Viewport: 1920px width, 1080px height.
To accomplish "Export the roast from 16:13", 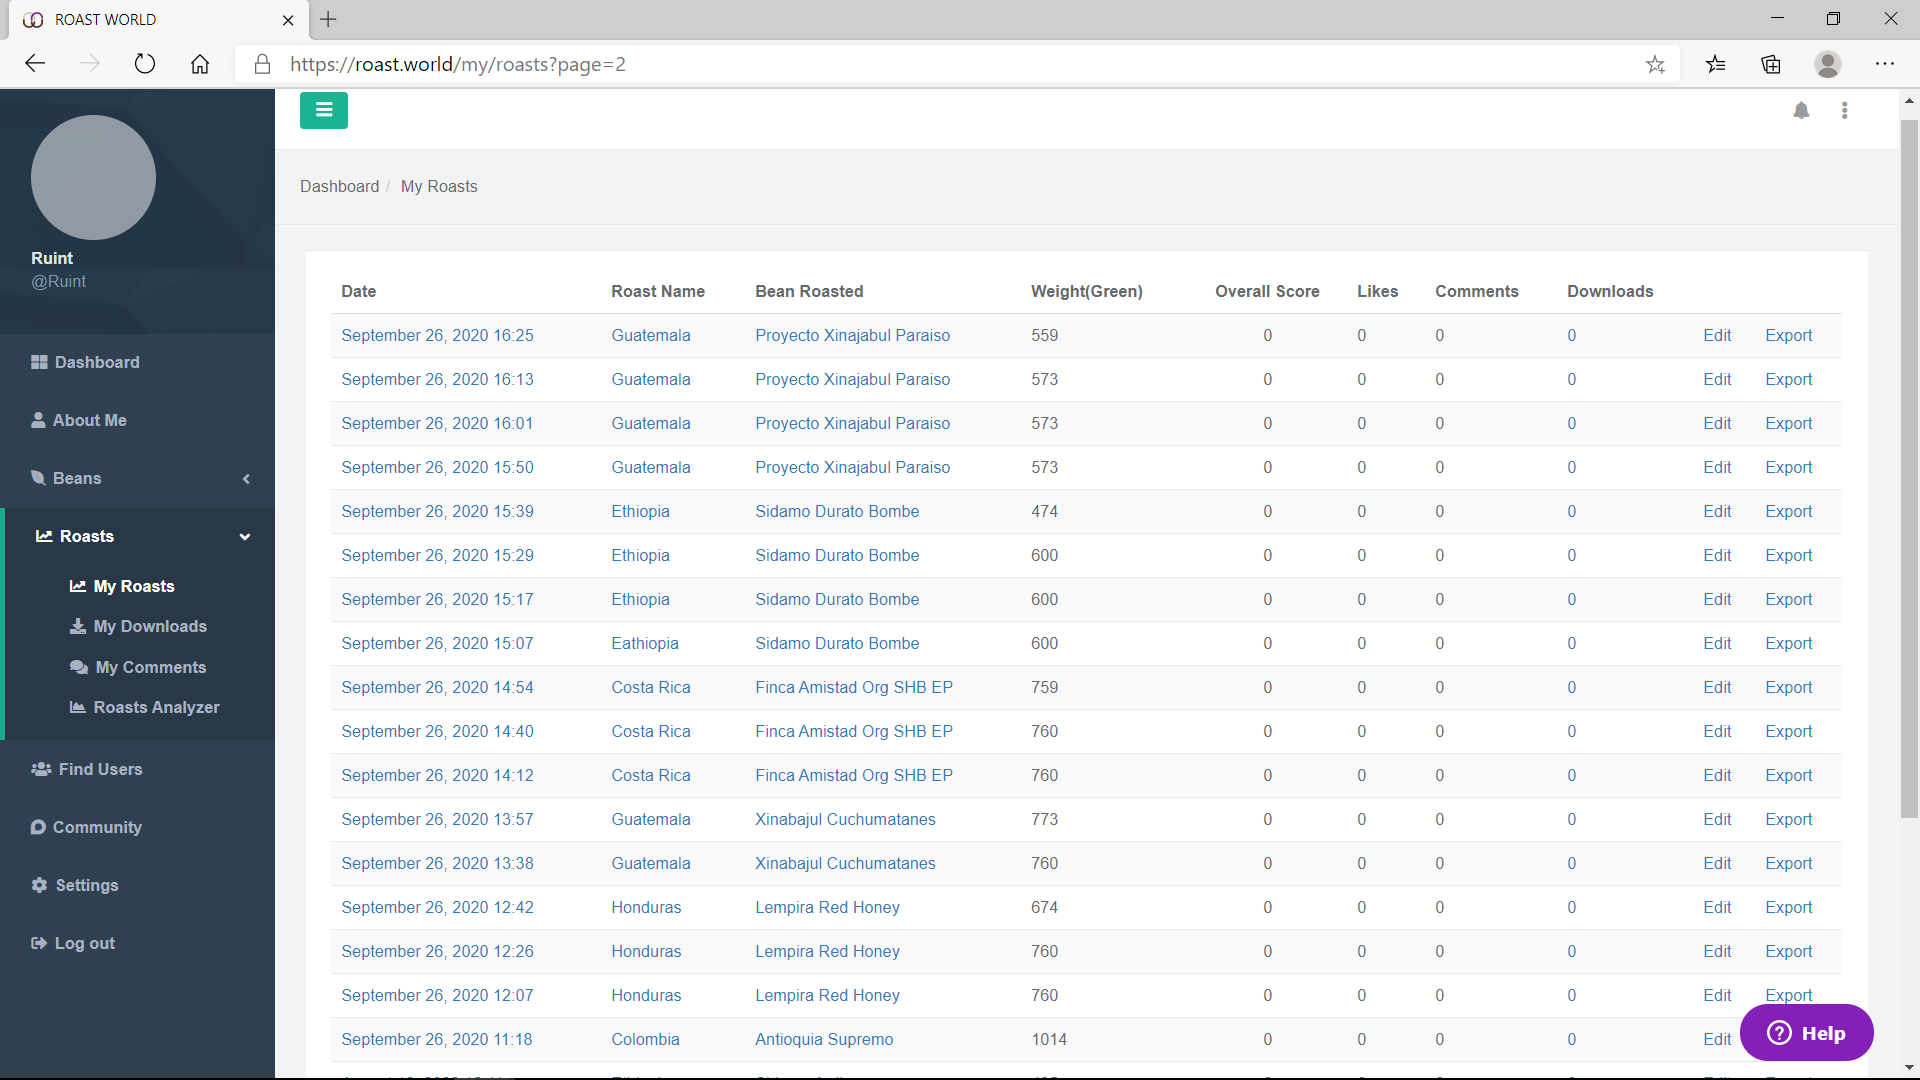I will [1788, 379].
